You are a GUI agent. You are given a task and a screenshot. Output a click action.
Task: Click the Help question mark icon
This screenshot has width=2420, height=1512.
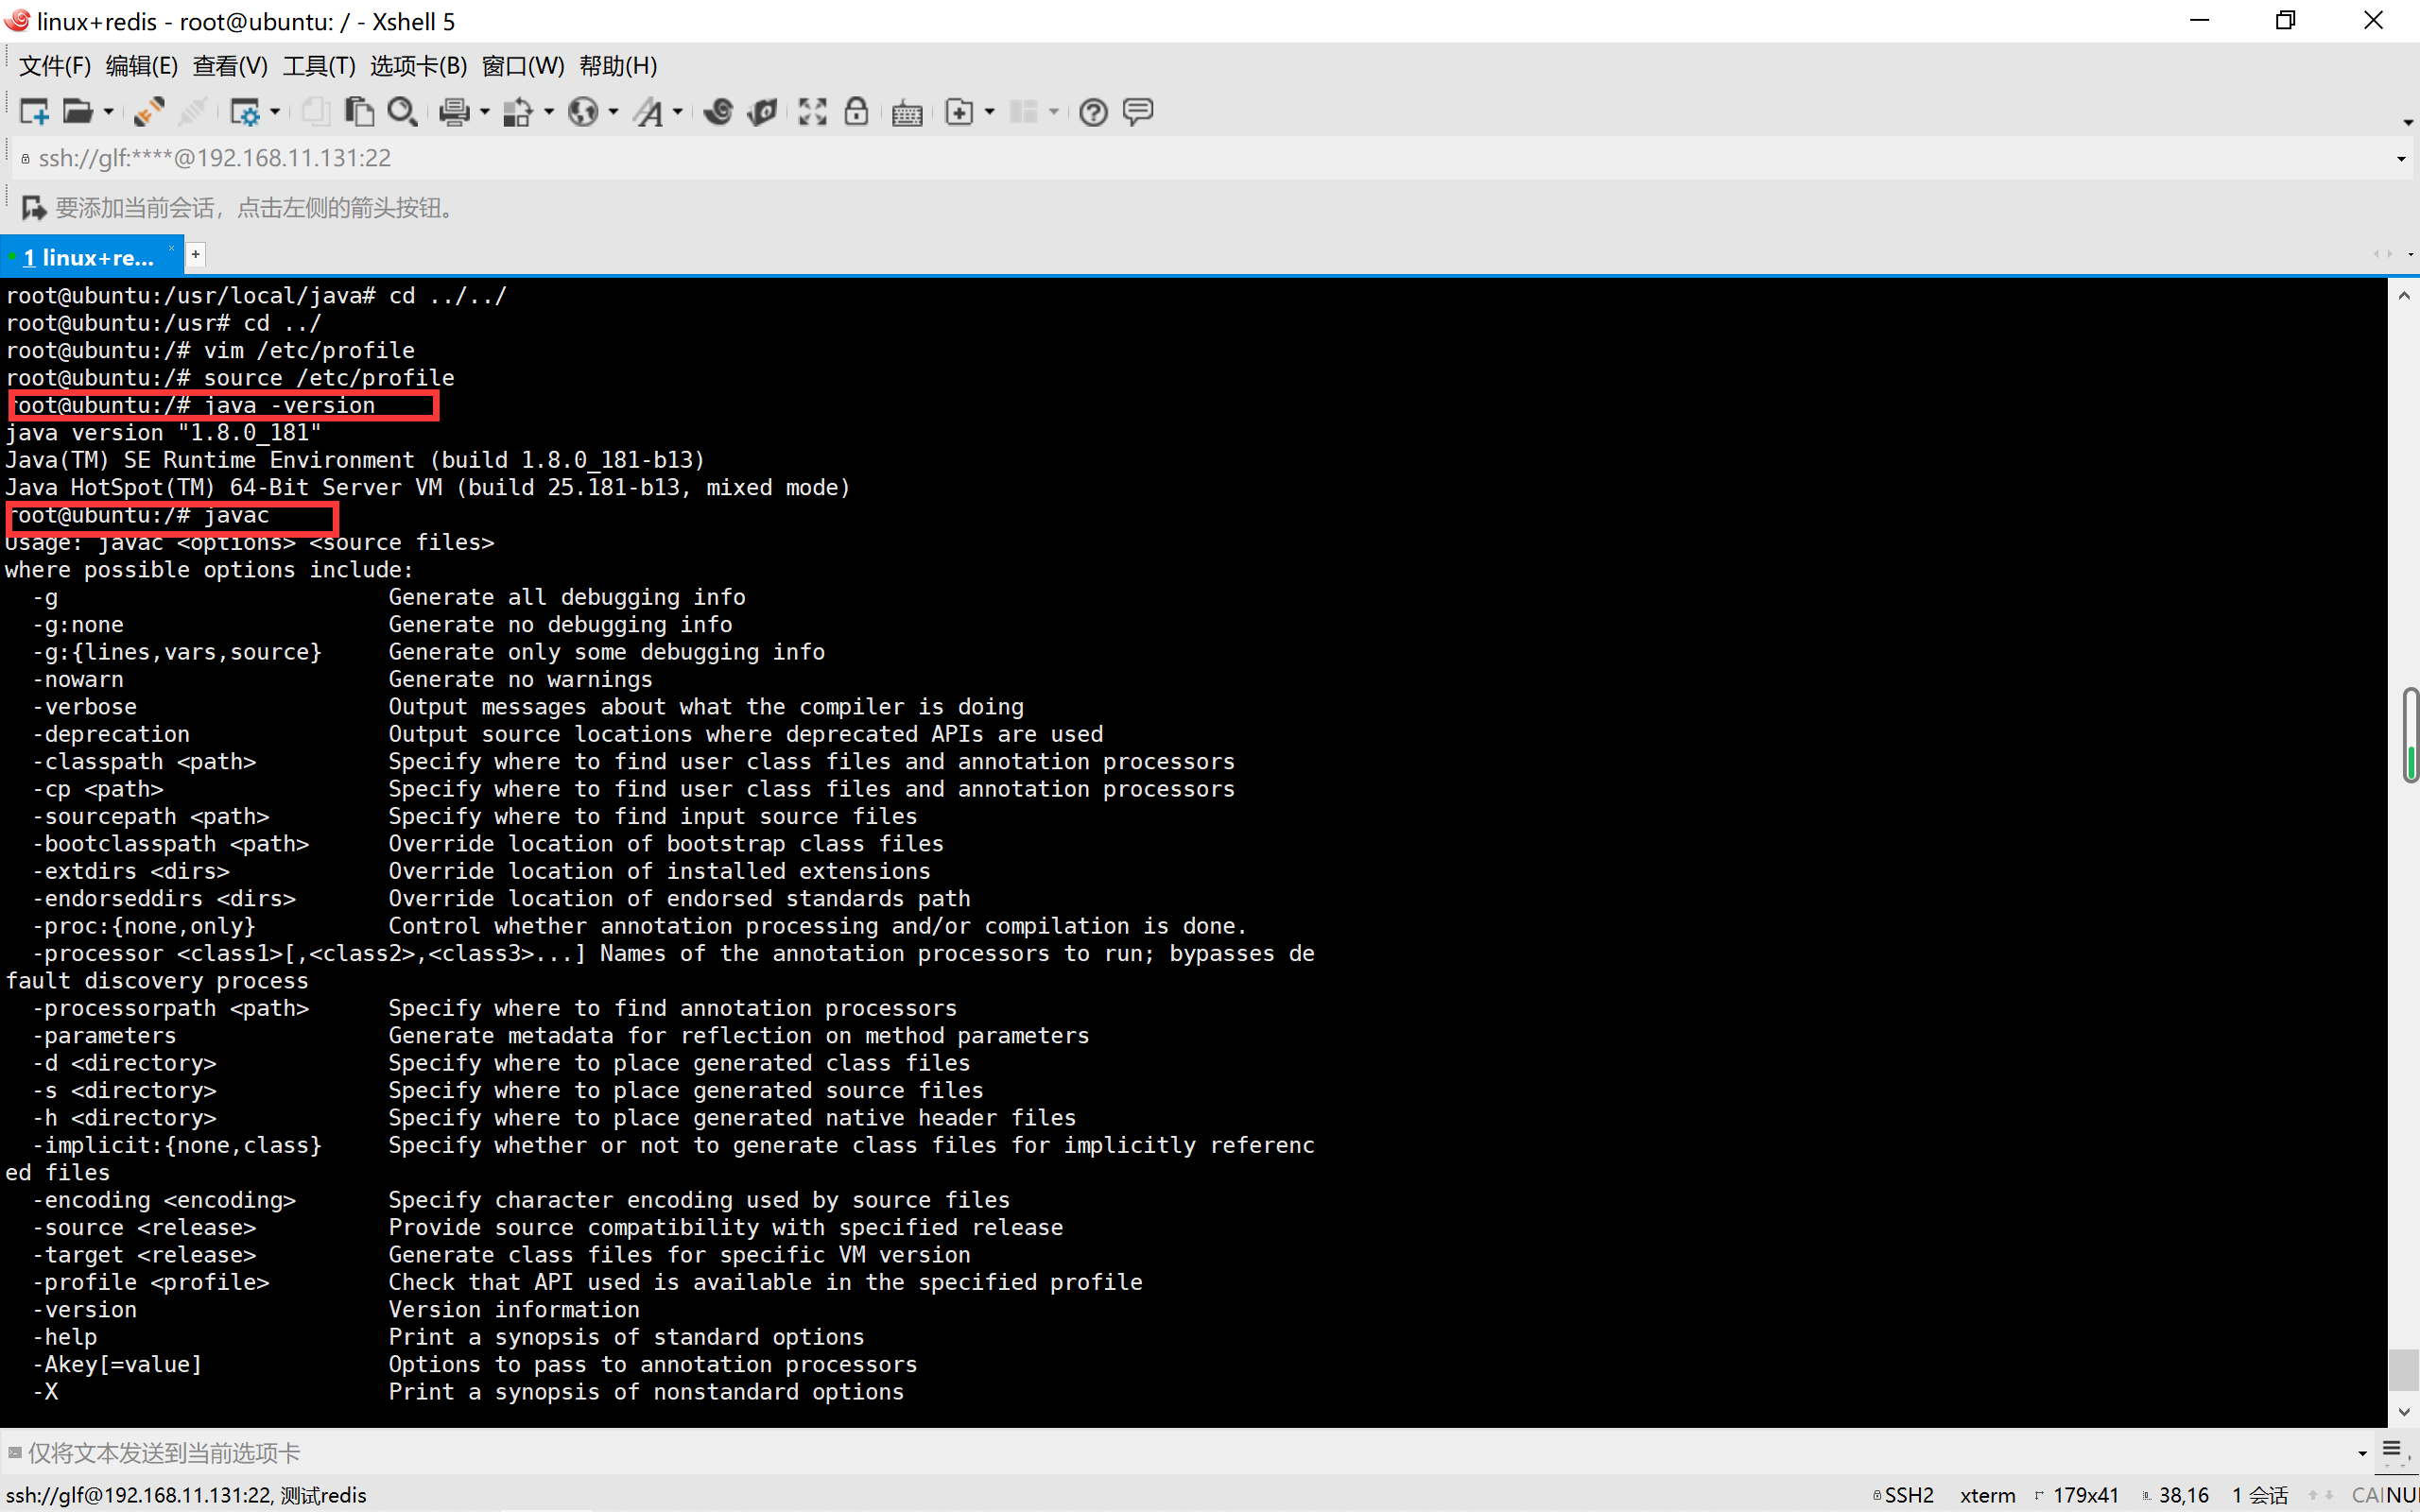pyautogui.click(x=1094, y=112)
